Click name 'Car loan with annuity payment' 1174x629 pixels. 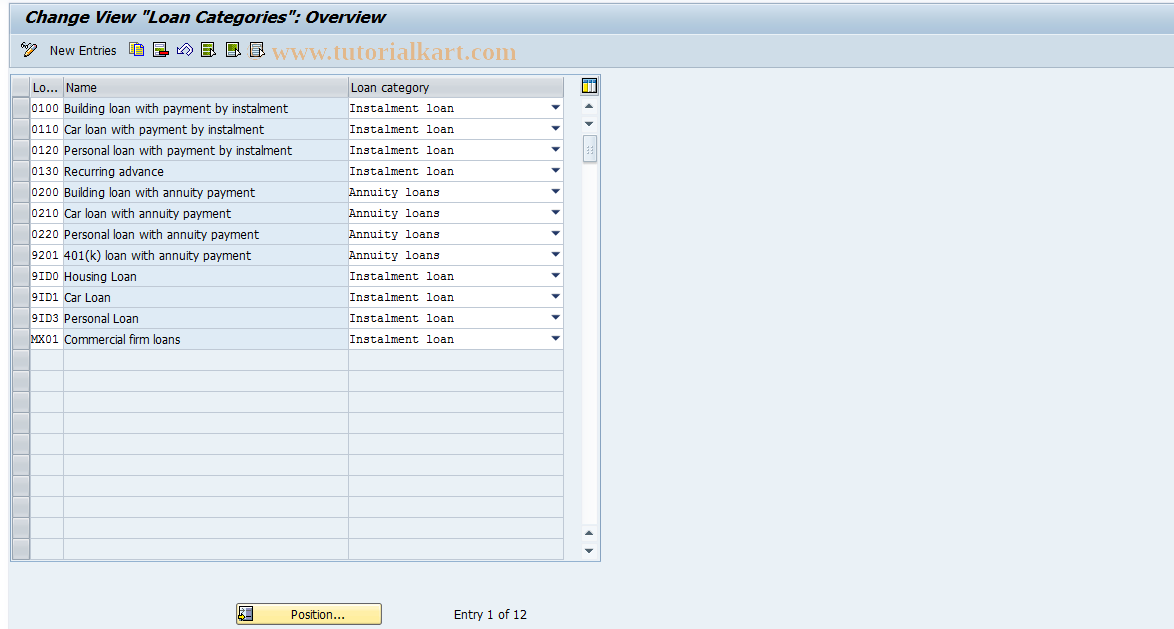click(x=147, y=213)
